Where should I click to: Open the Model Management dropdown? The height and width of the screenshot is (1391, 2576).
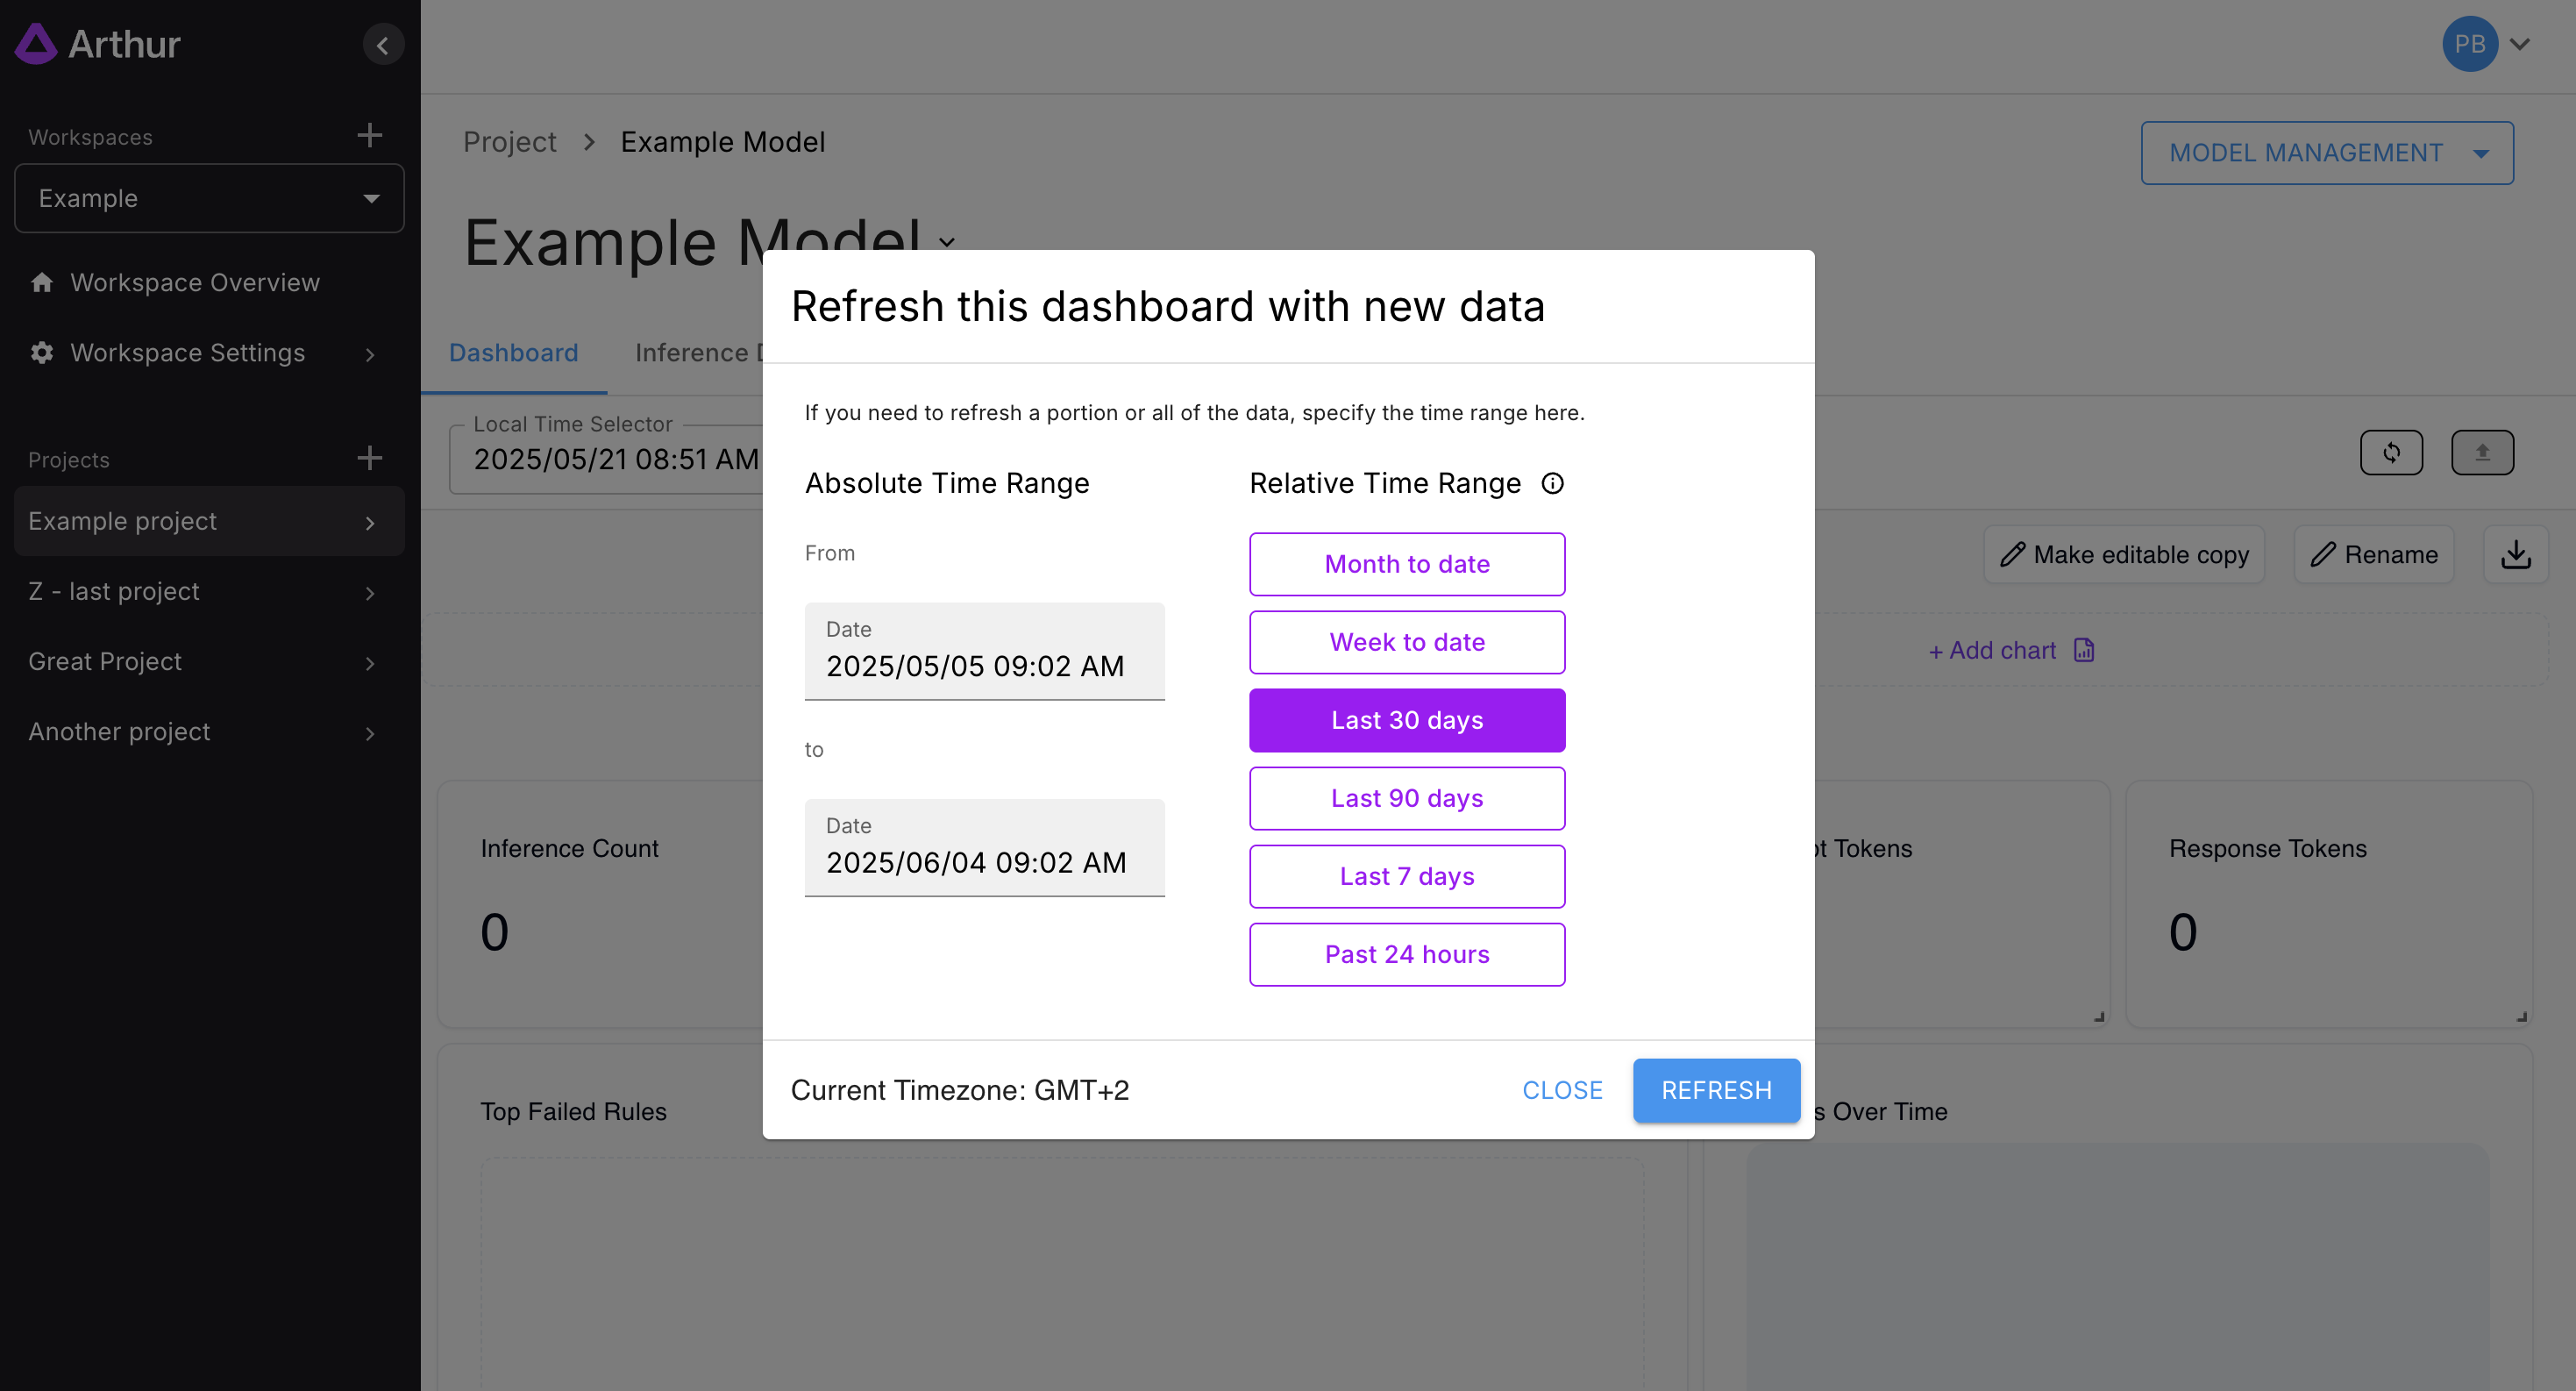(2326, 153)
